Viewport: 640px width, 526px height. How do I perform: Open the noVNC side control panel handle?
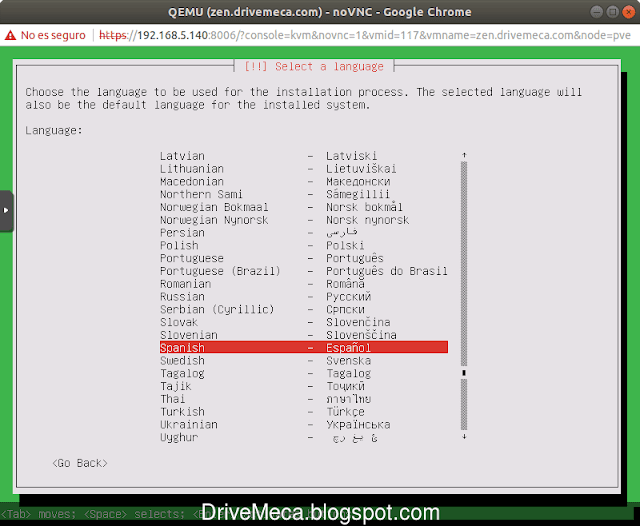7,211
